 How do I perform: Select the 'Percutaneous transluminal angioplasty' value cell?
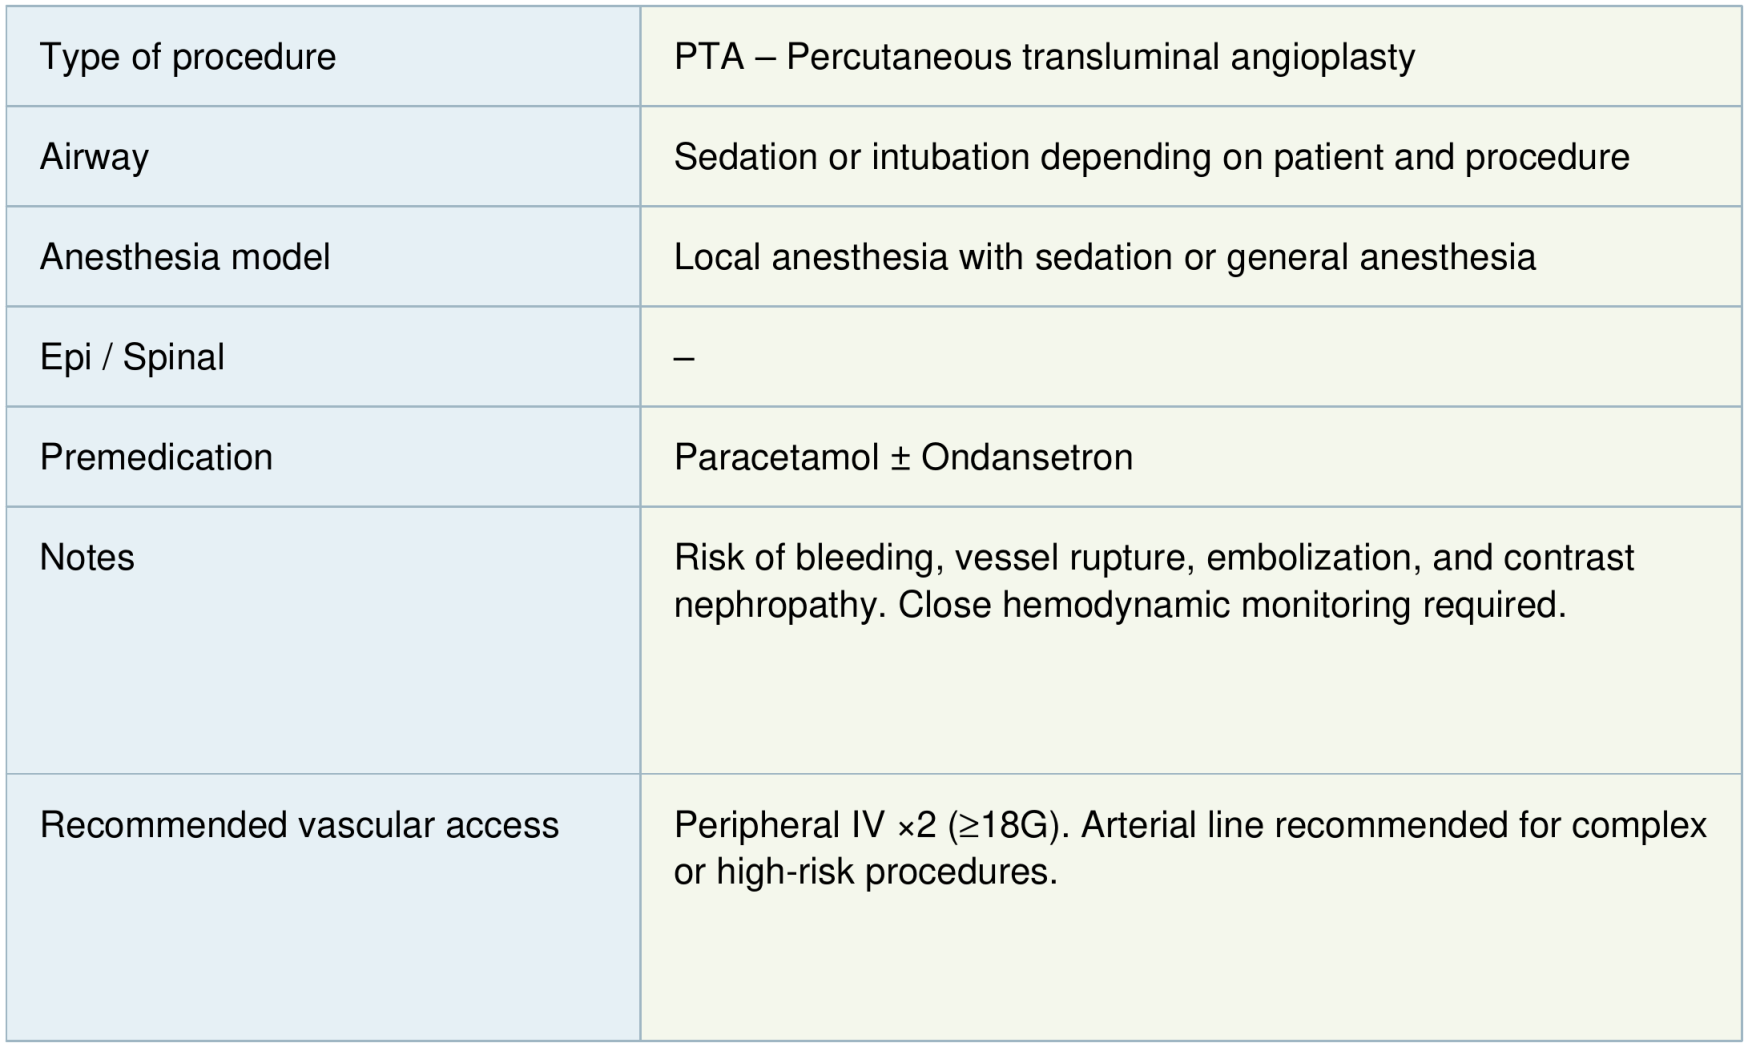(1100, 57)
